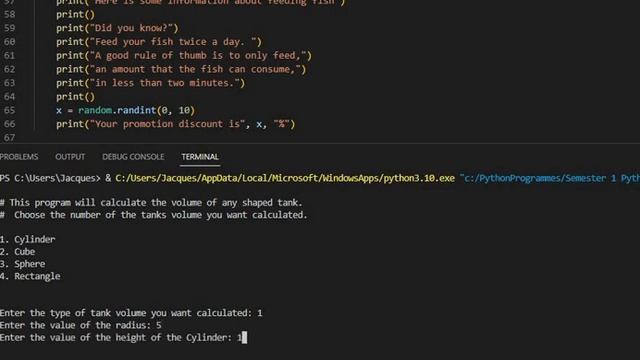
Task: Click the empty print() on line 58
Action: pyautogui.click(x=76, y=14)
